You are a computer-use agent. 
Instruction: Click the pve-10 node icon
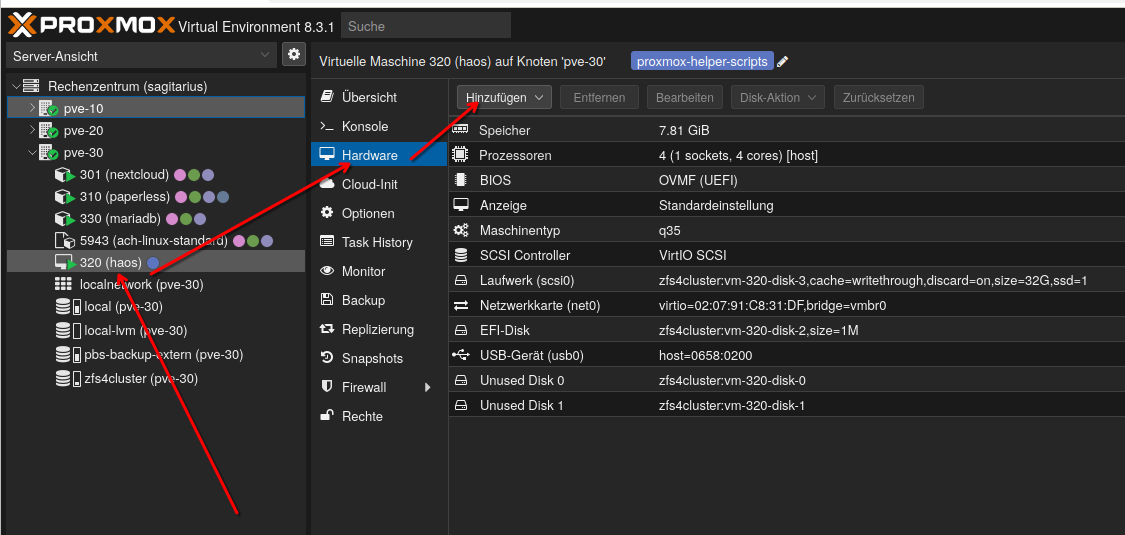coord(48,108)
